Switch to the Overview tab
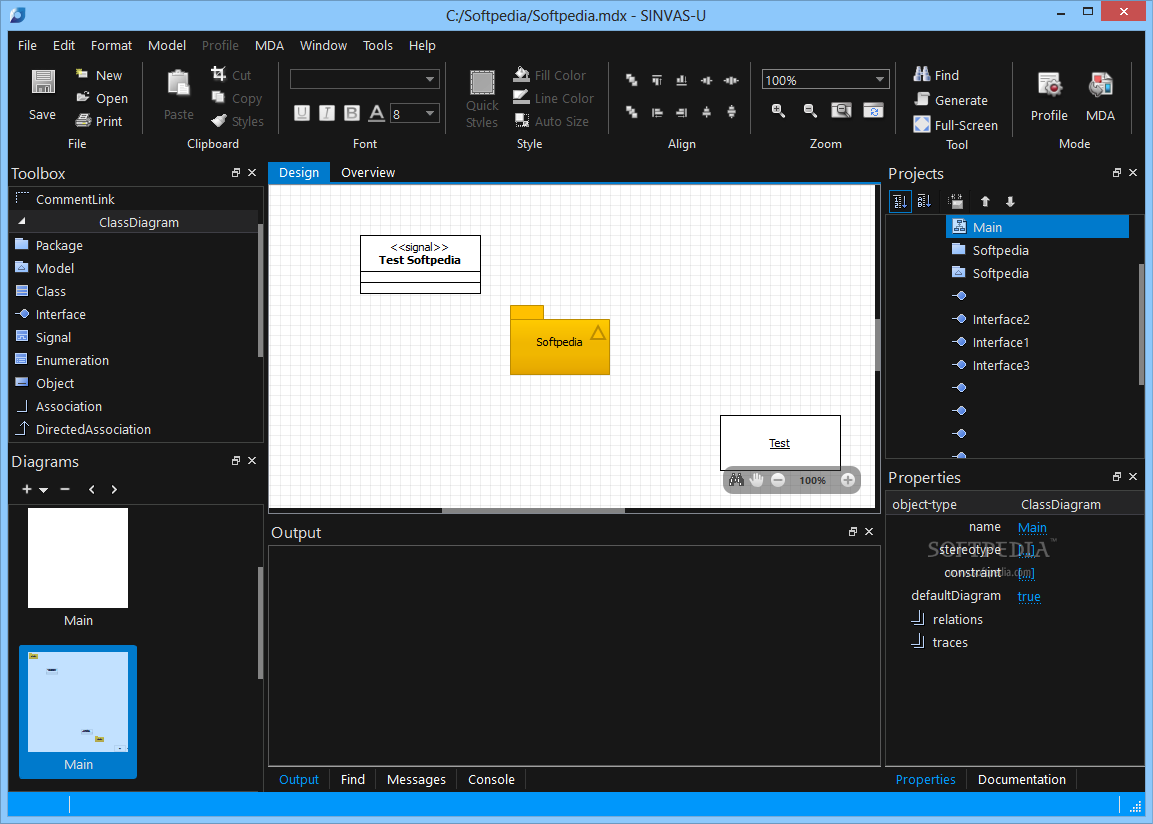Image resolution: width=1153 pixels, height=824 pixels. pyautogui.click(x=368, y=173)
